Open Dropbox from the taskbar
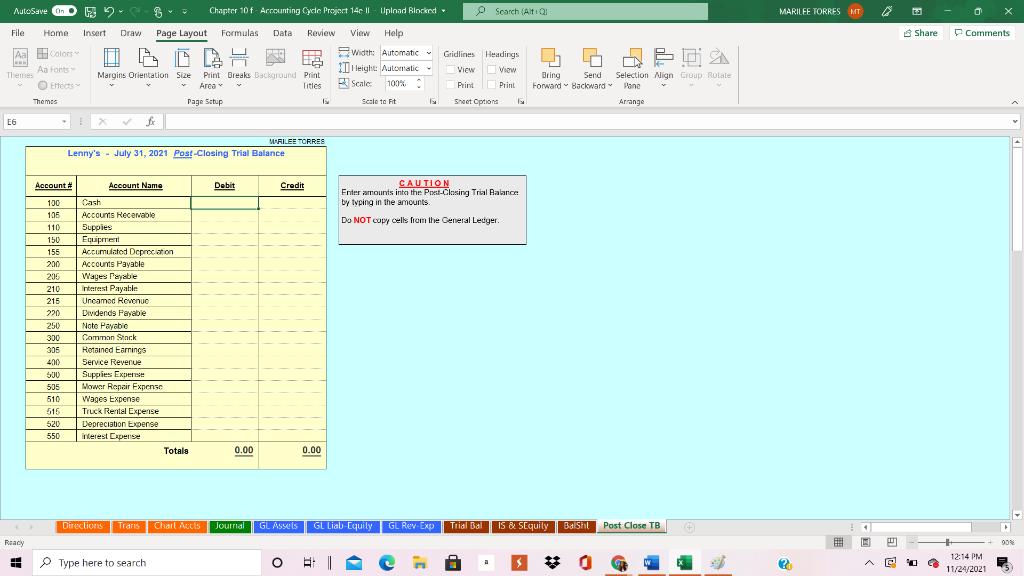Image resolution: width=1024 pixels, height=576 pixels. pos(552,562)
